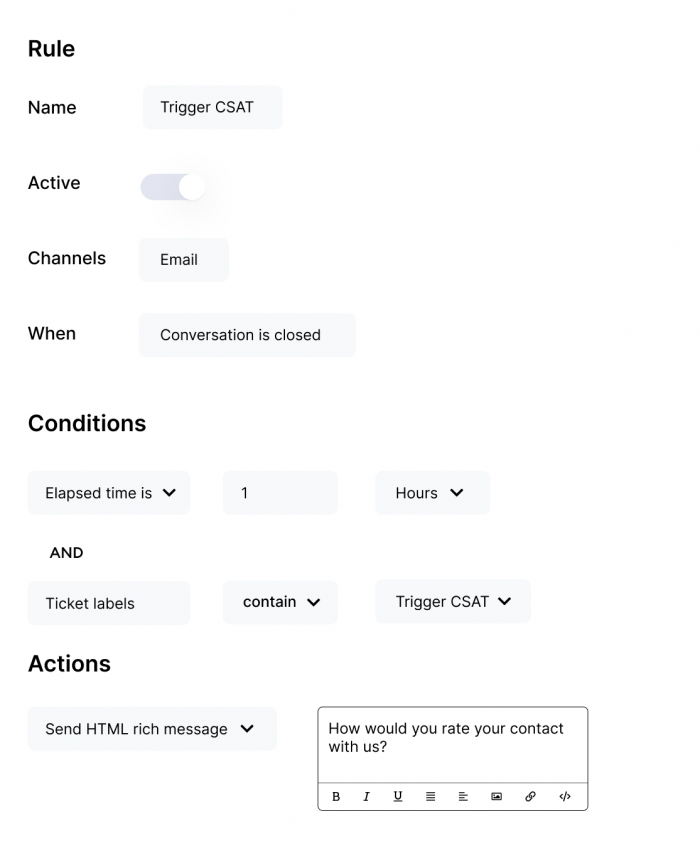Open the contain condition dropdown
The image size is (700, 846).
click(x=280, y=602)
